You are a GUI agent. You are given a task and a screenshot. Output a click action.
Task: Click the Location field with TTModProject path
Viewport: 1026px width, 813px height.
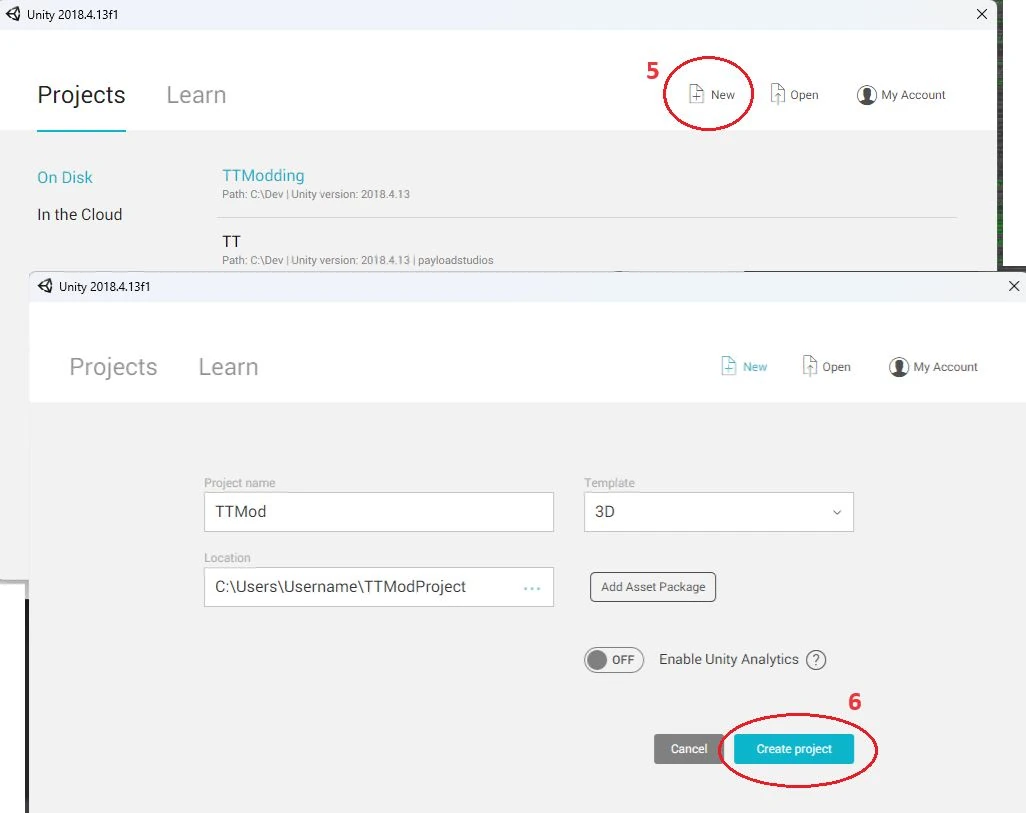(379, 587)
